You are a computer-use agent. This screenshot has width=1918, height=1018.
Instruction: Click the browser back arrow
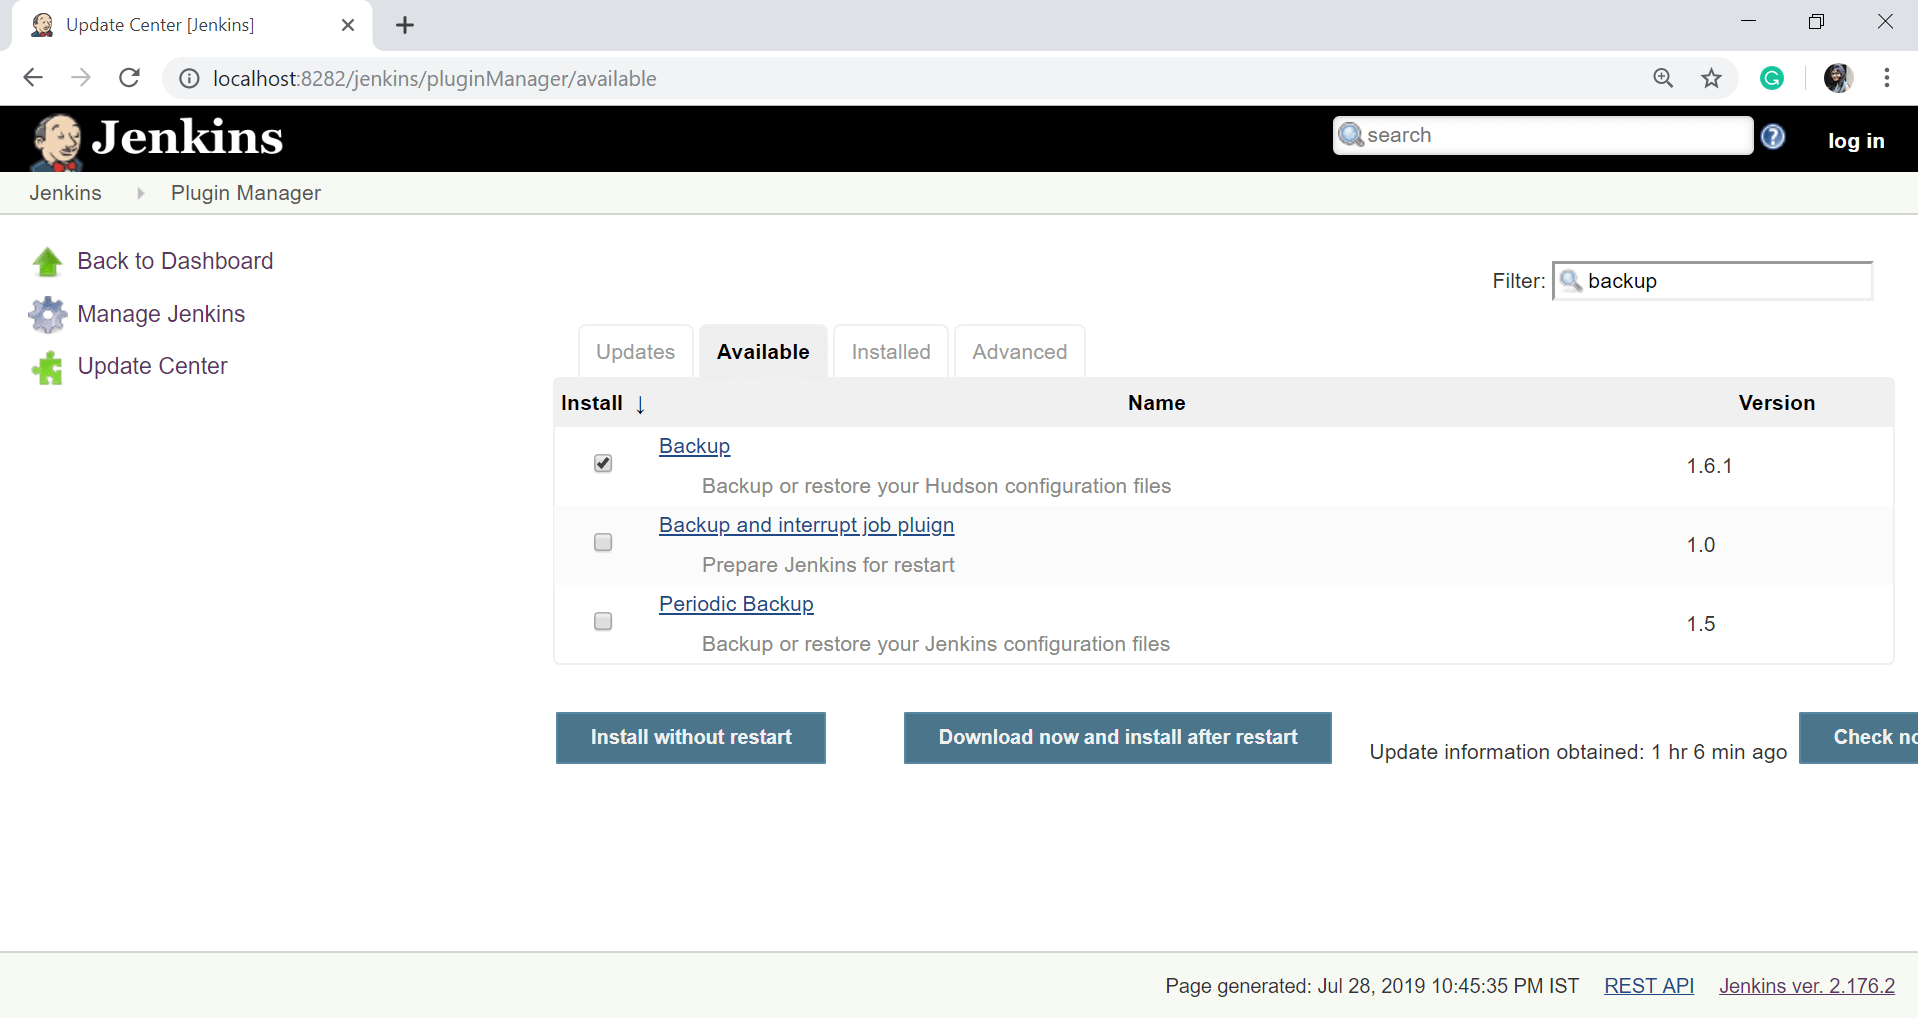pos(33,78)
